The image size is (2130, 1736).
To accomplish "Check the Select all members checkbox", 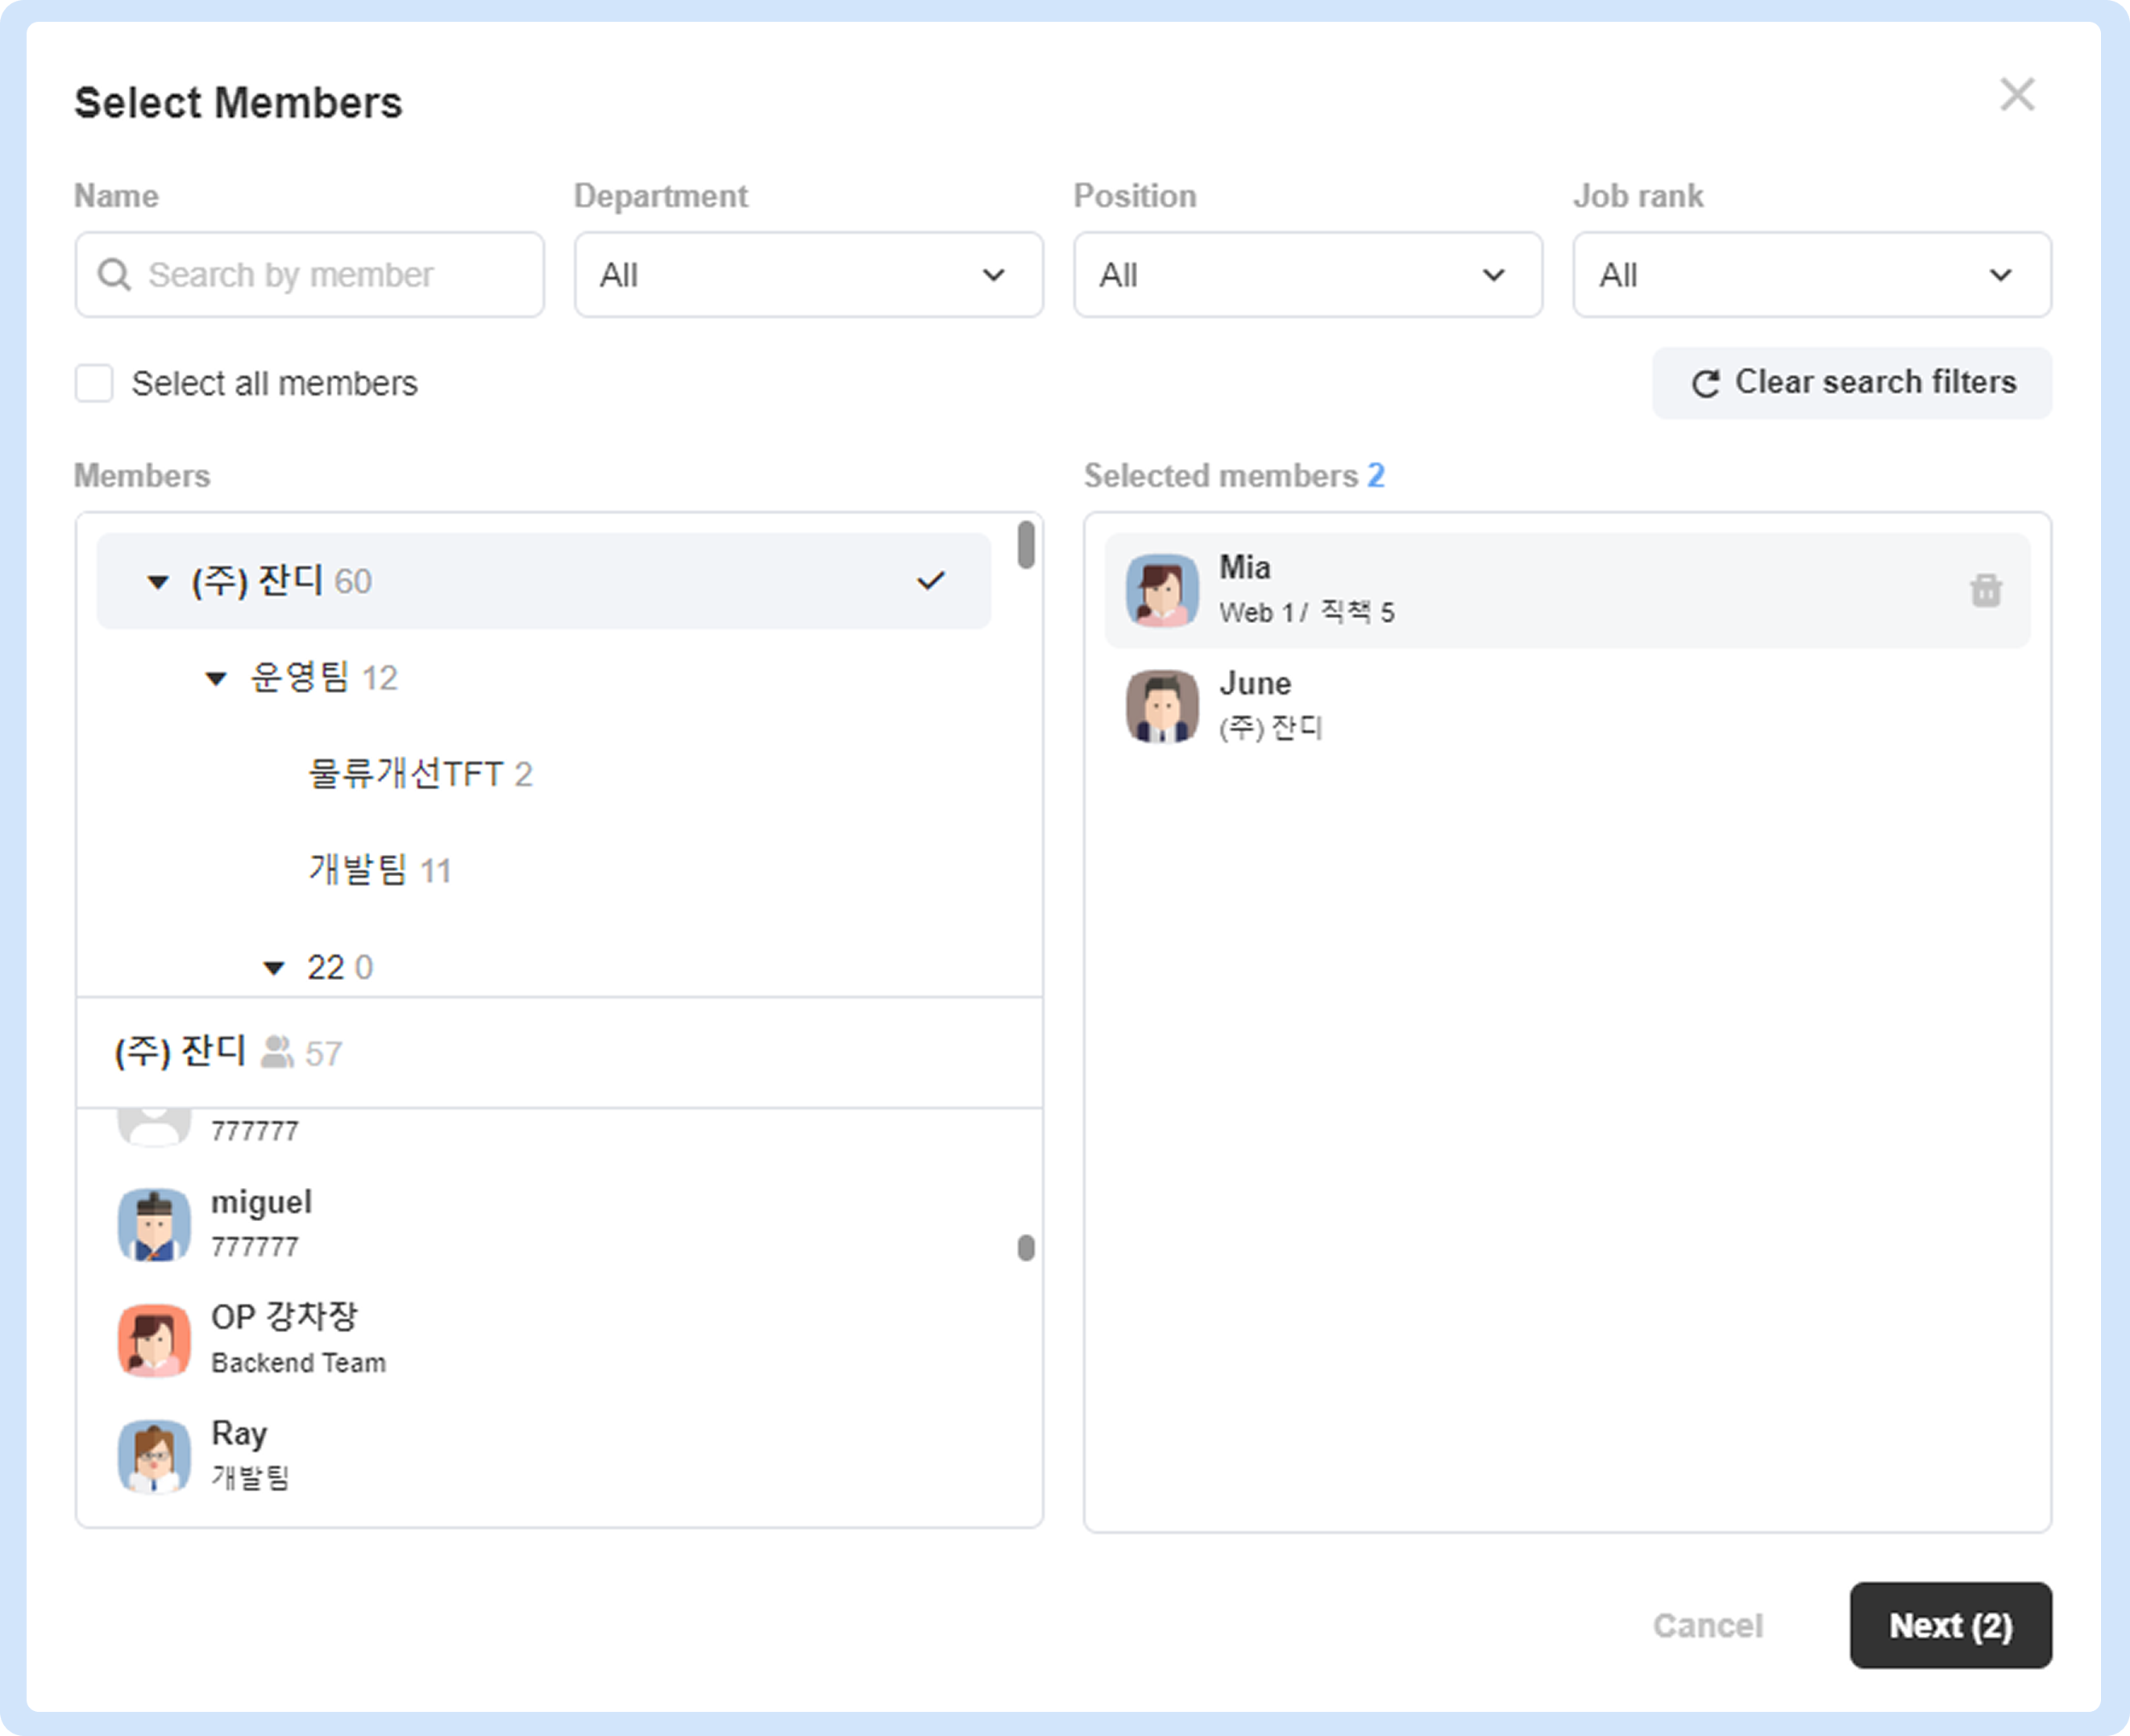I will click(95, 383).
